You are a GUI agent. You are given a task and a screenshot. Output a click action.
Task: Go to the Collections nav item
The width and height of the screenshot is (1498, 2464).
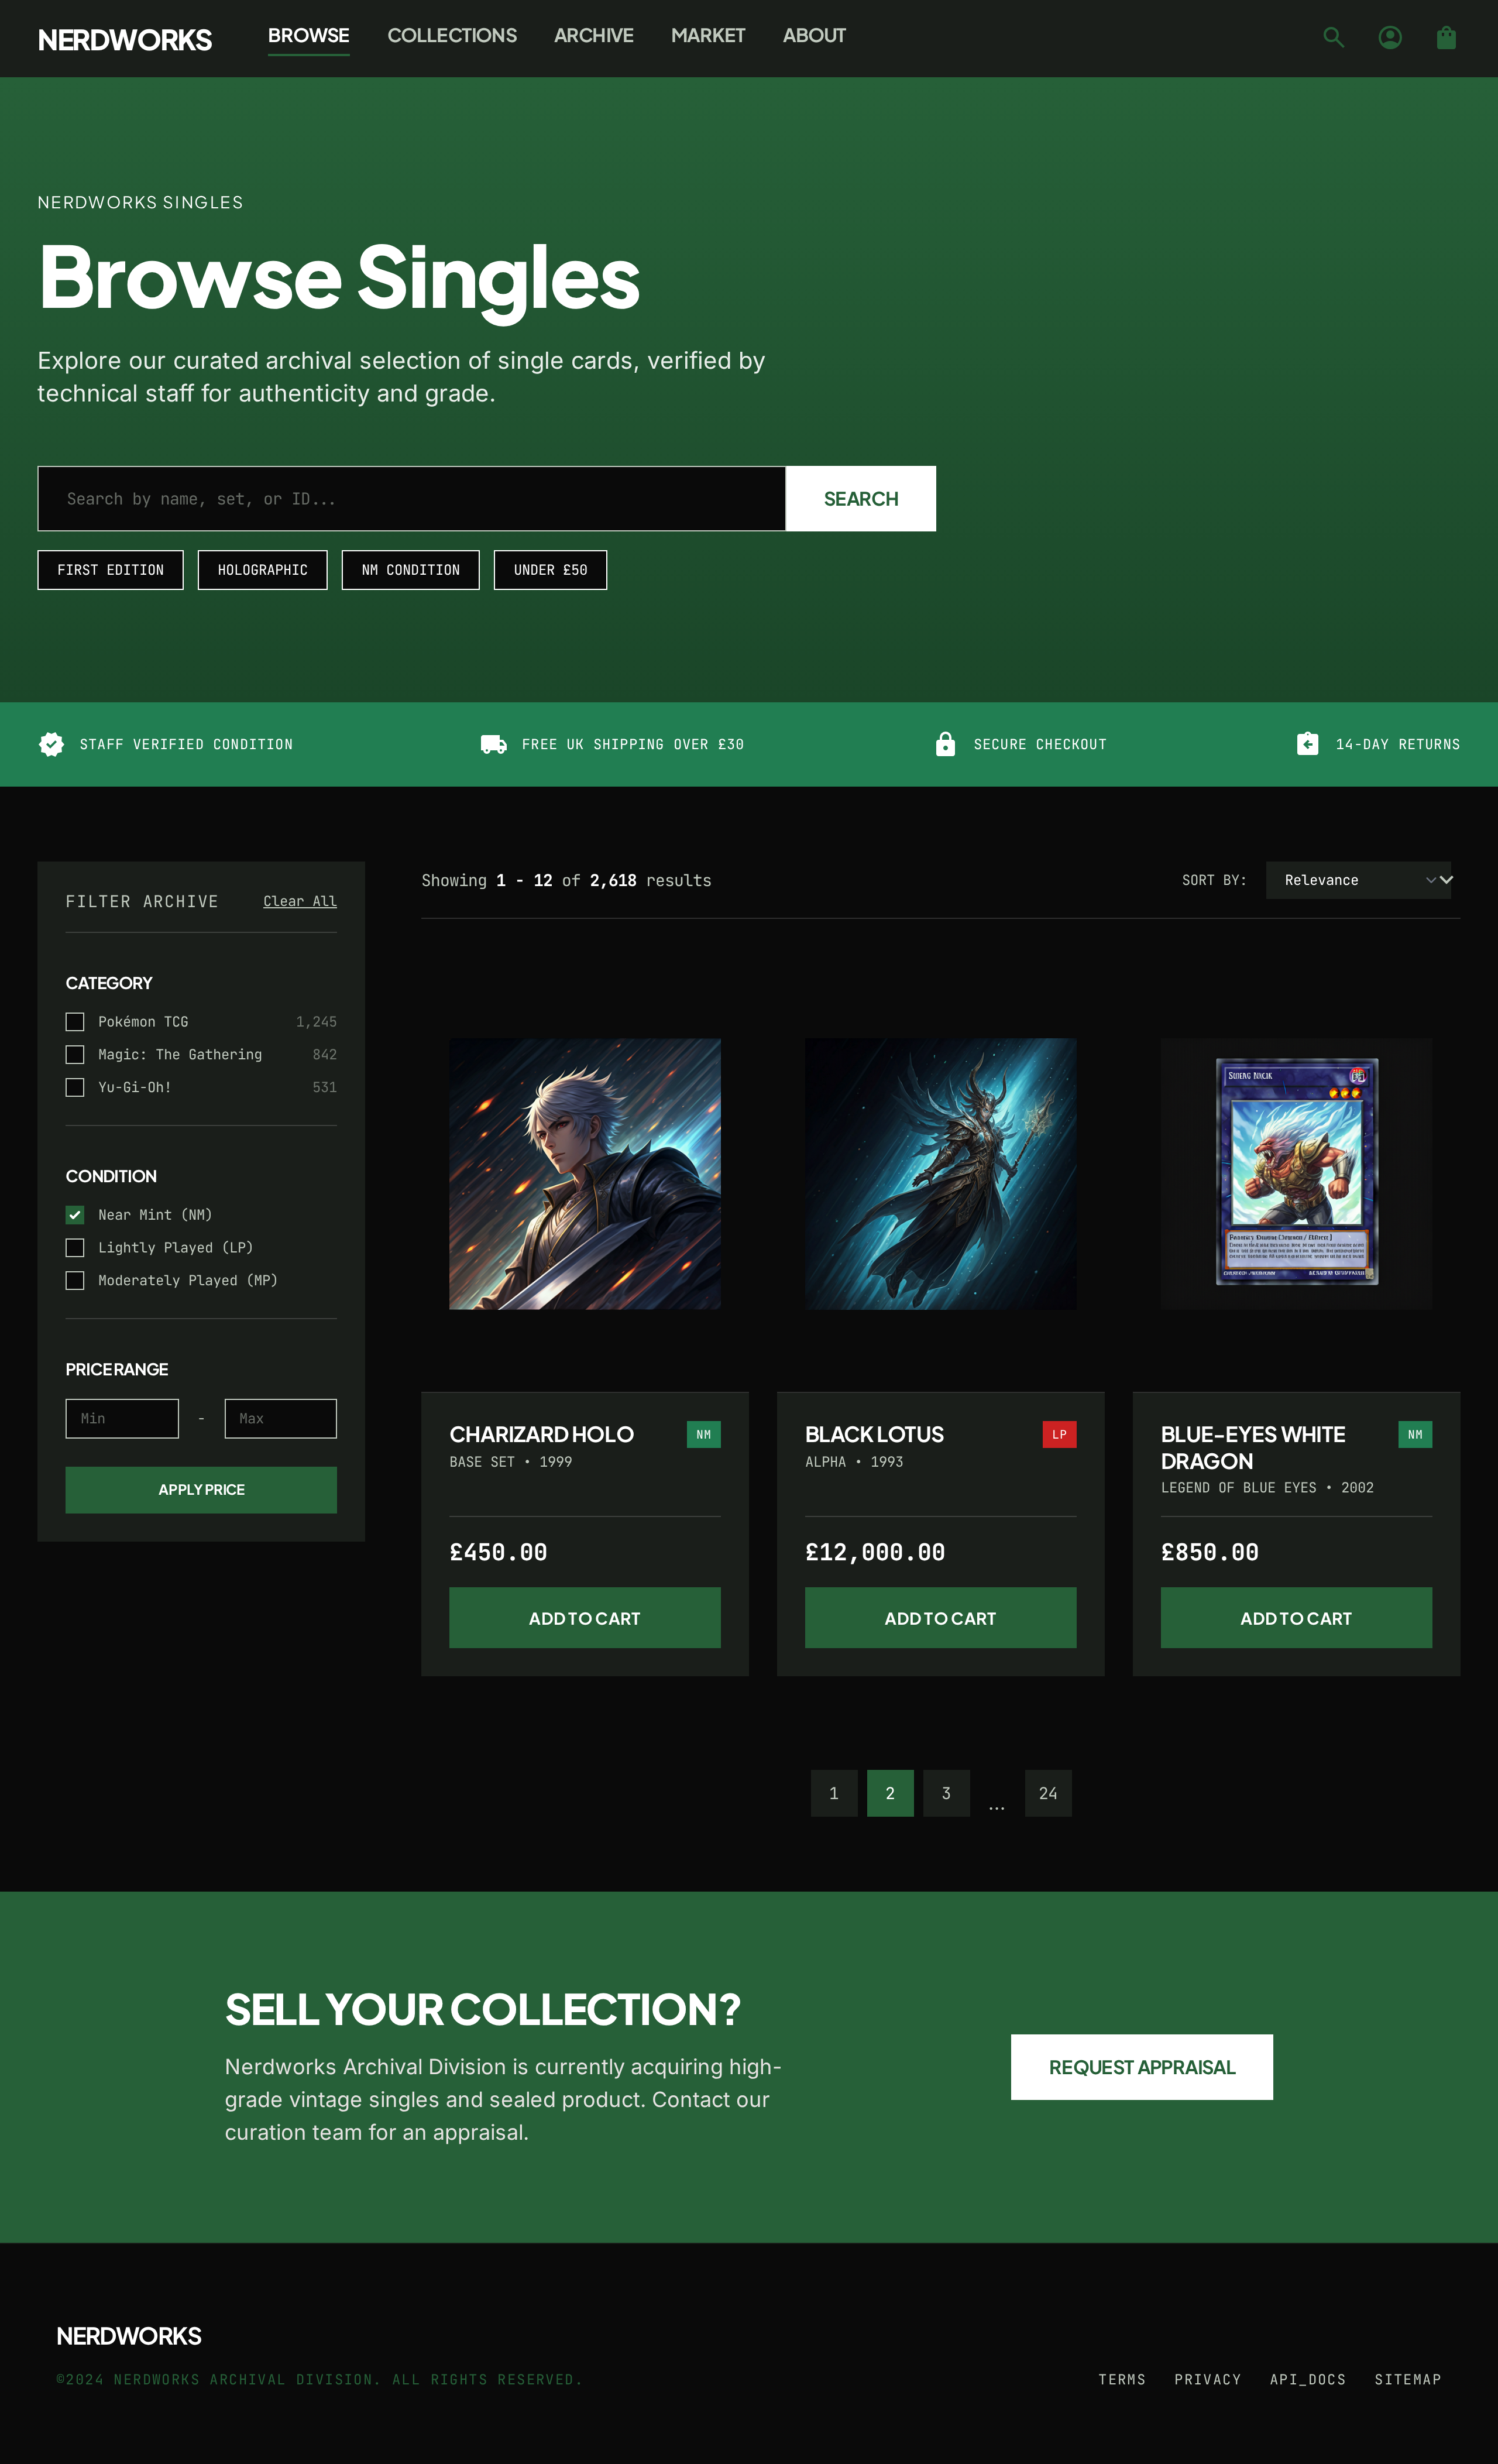(x=452, y=36)
